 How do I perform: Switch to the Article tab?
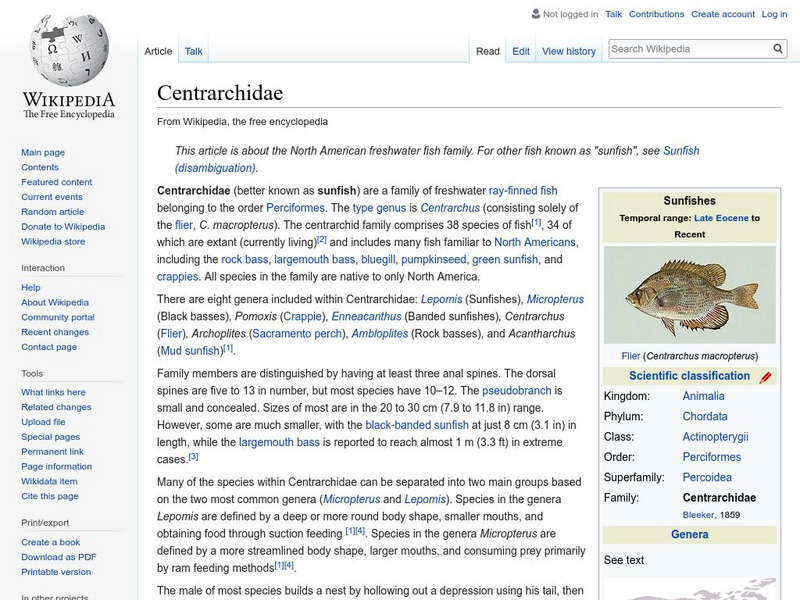(x=158, y=51)
